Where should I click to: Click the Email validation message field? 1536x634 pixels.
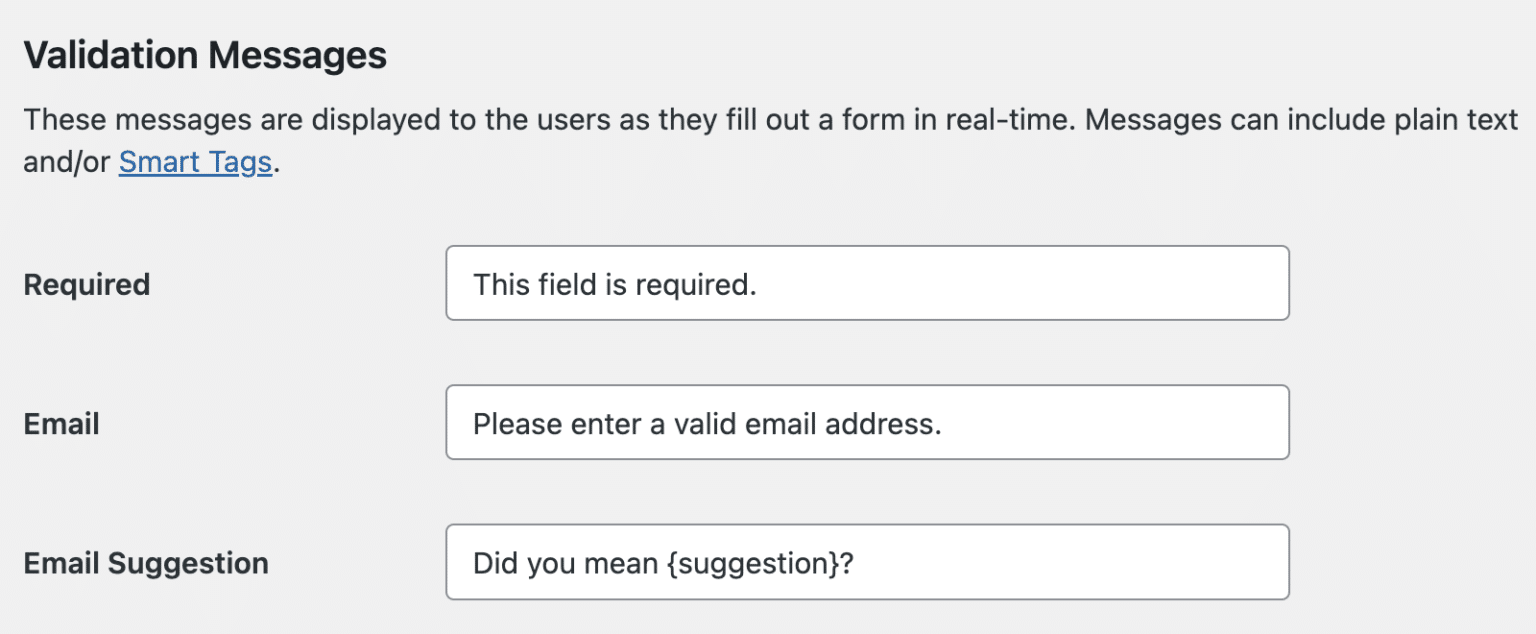pyautogui.click(x=866, y=422)
